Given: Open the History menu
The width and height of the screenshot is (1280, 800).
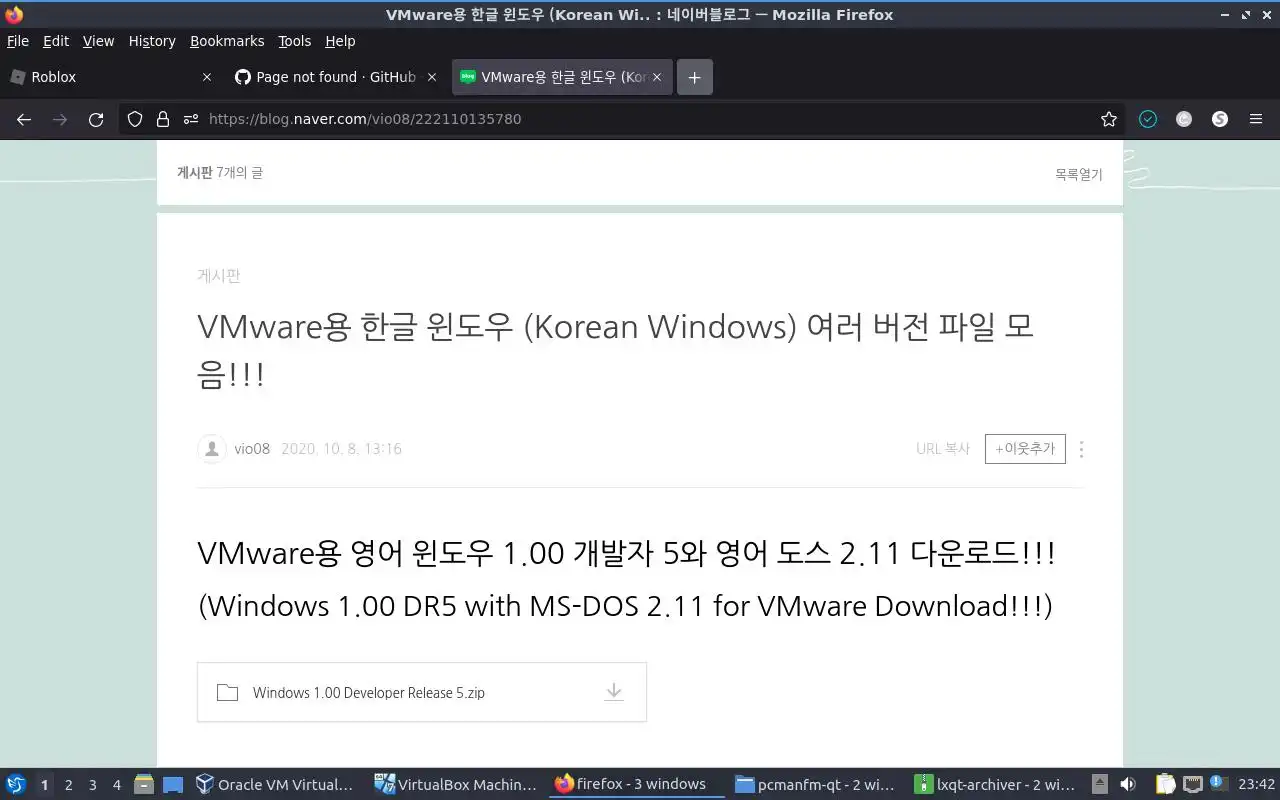Looking at the screenshot, I should tap(152, 41).
